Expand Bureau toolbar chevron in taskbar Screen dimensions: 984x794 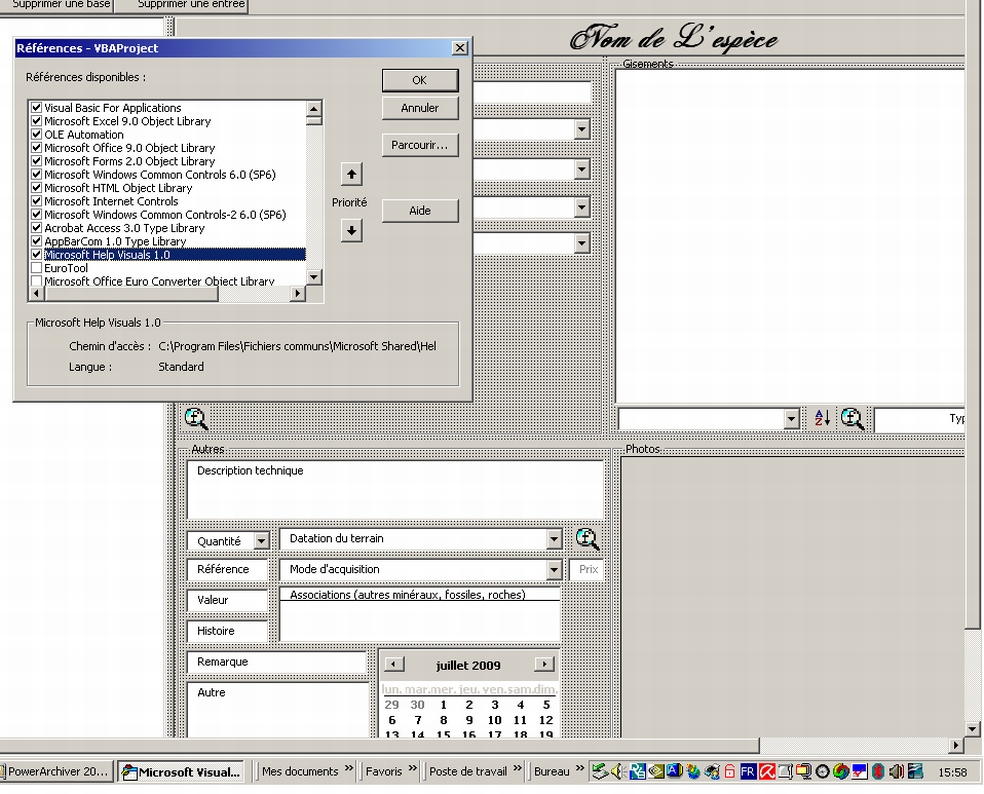click(x=579, y=768)
